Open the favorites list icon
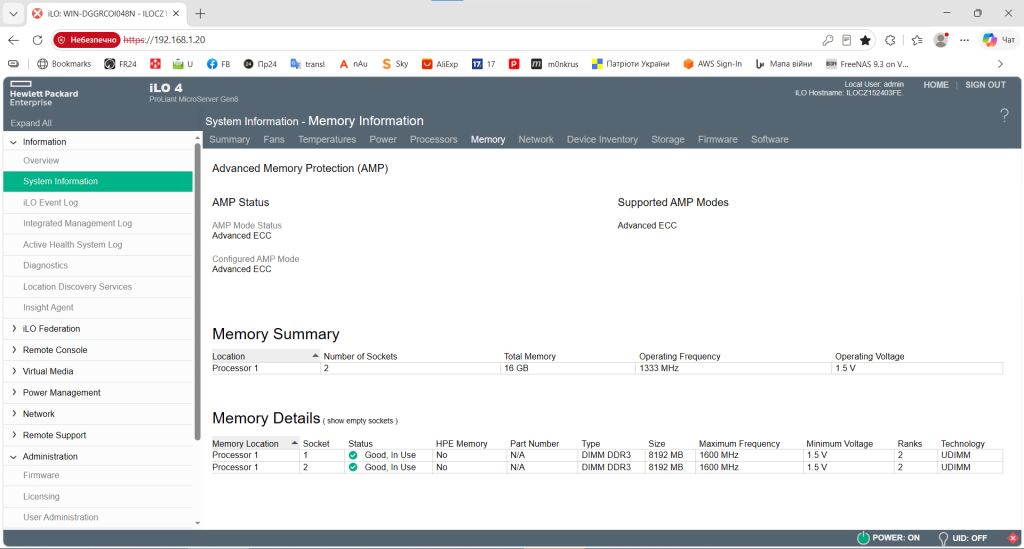Viewport: 1024px width, 549px height. pos(917,40)
